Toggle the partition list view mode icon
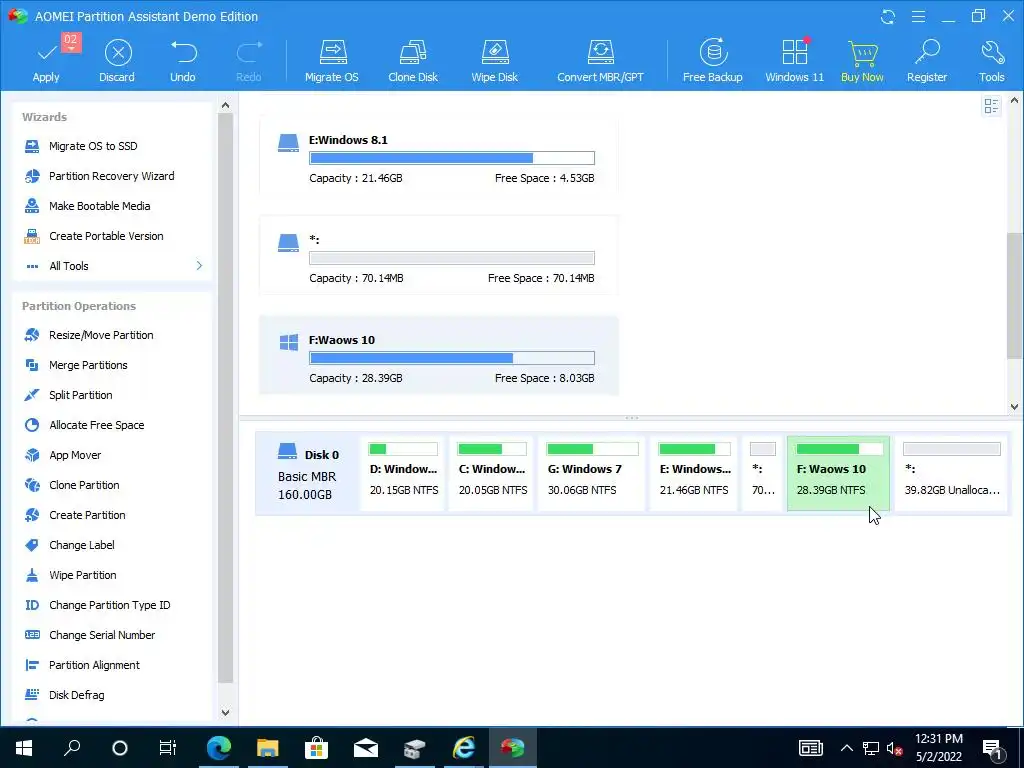This screenshot has width=1024, height=768. coord(991,106)
